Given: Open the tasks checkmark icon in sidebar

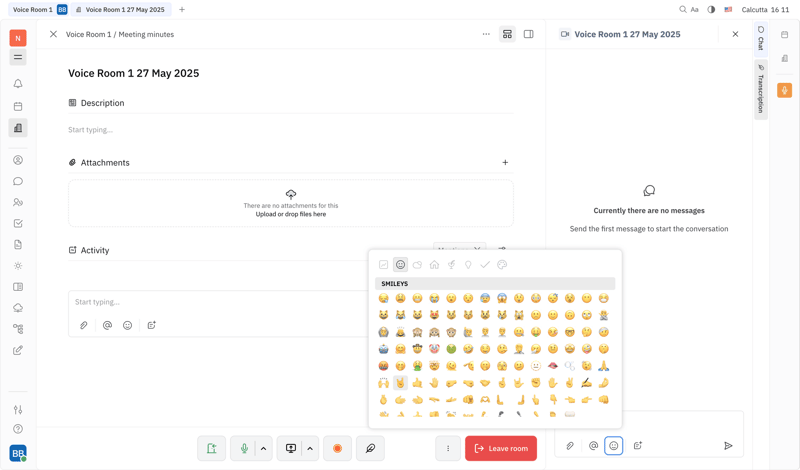Looking at the screenshot, I should 18,224.
